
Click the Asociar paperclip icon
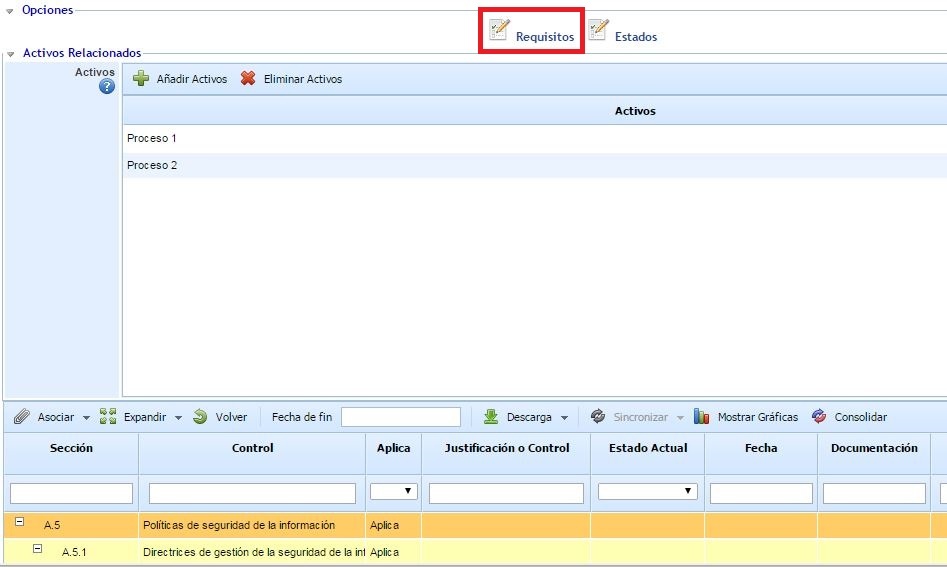coord(22,417)
